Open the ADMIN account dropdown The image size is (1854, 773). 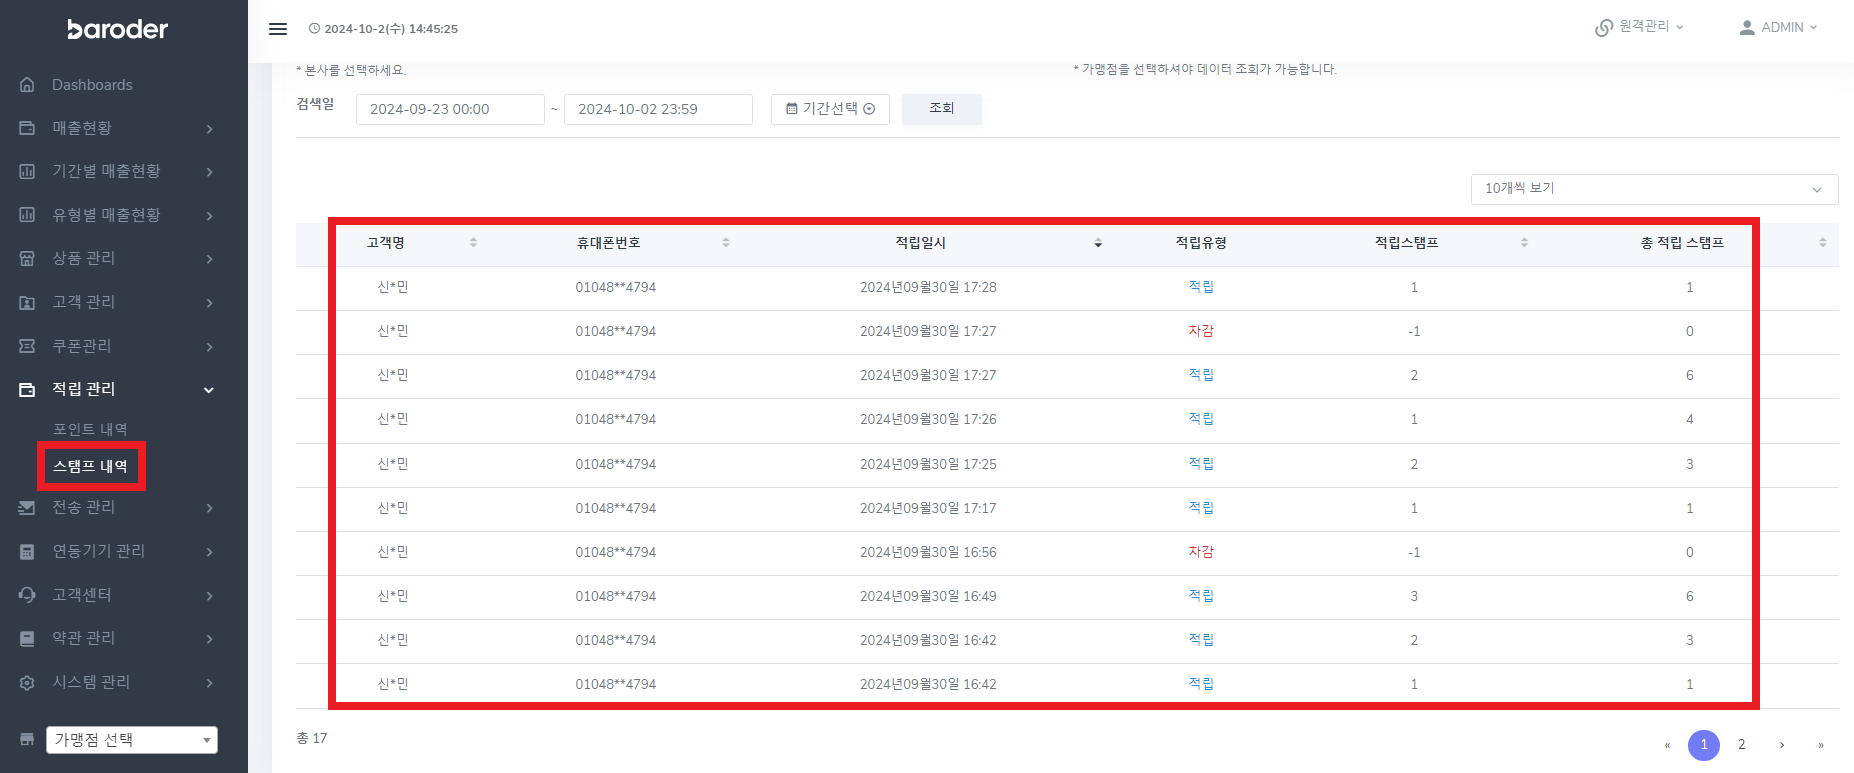coord(1778,28)
